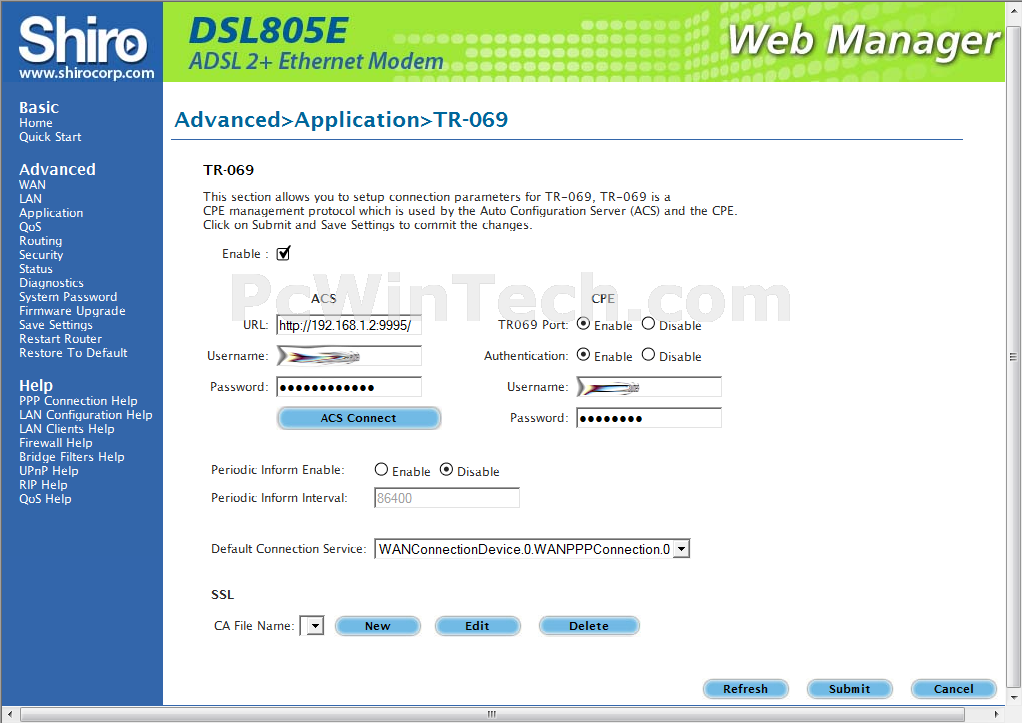Open the Security section
The width and height of the screenshot is (1022, 723).
pyautogui.click(x=41, y=255)
